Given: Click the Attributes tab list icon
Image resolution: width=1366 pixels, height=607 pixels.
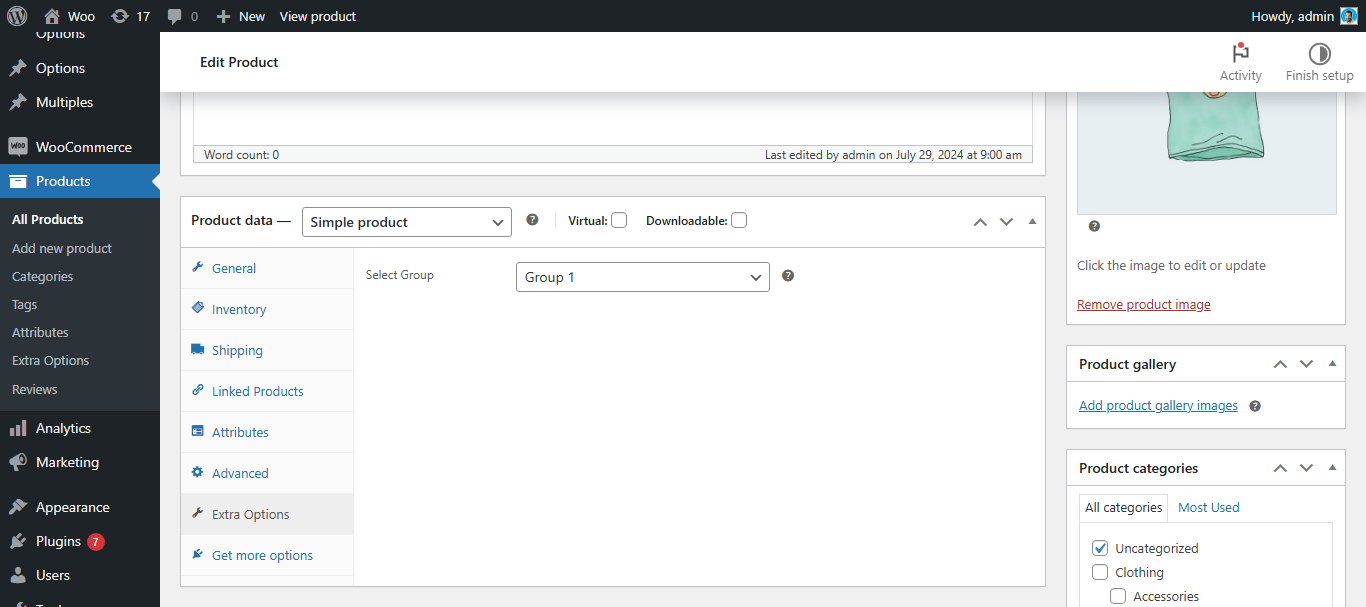Looking at the screenshot, I should point(198,432).
